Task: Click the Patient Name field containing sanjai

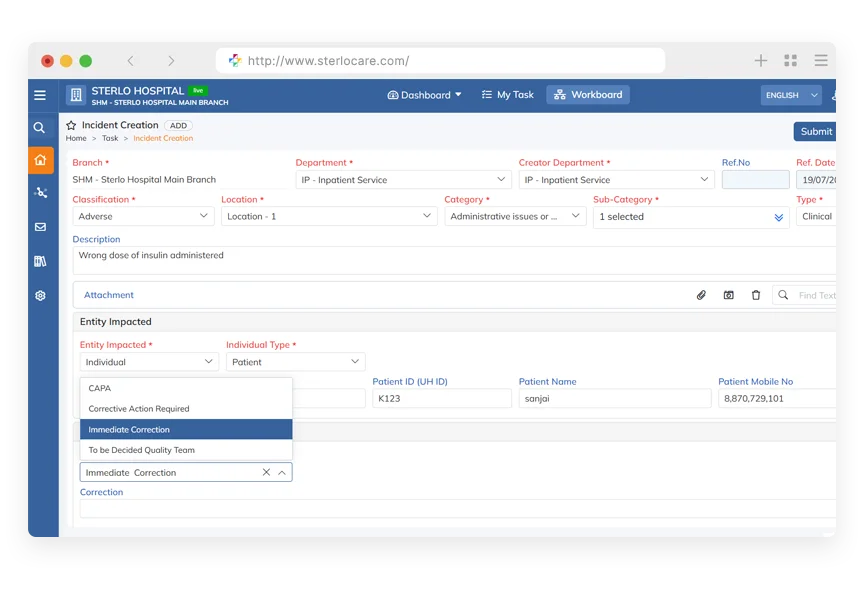Action: (615, 399)
